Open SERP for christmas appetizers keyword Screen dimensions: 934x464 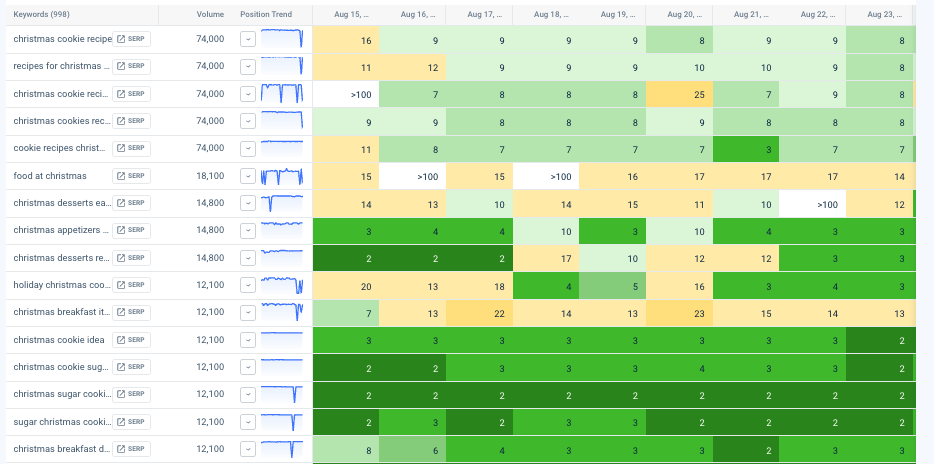131,230
